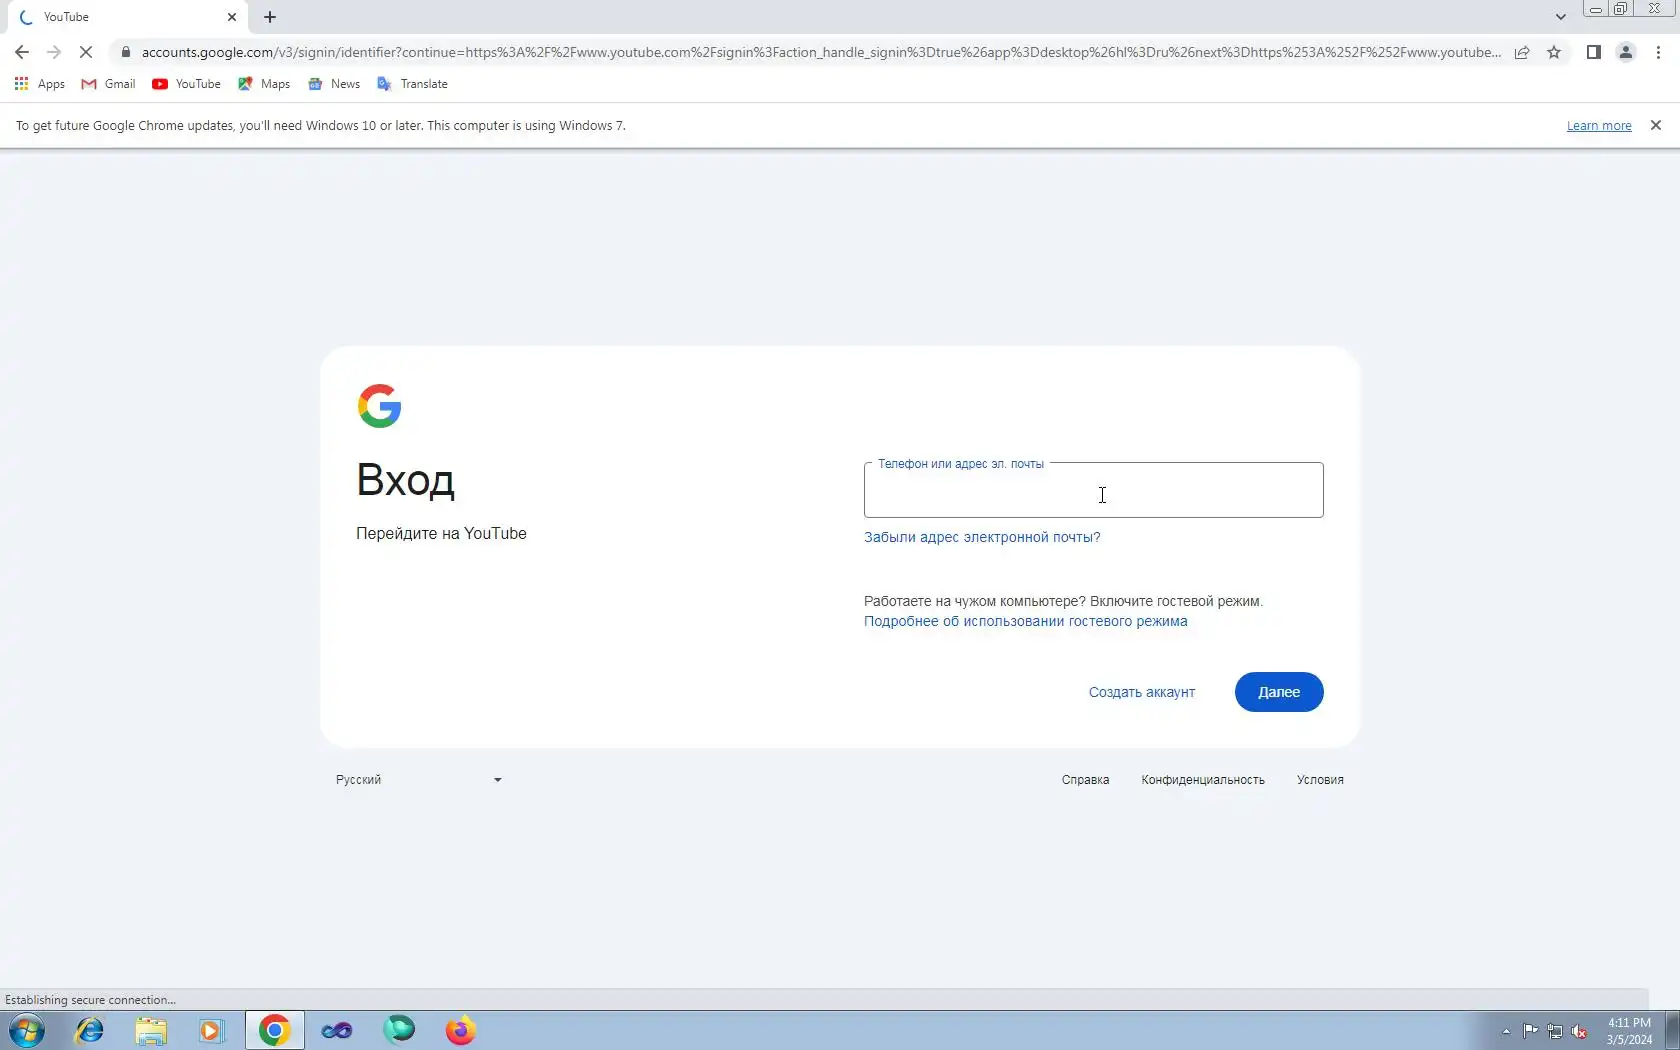Open the Windows Start menu
Viewport: 1680px width, 1050px height.
(27, 1030)
